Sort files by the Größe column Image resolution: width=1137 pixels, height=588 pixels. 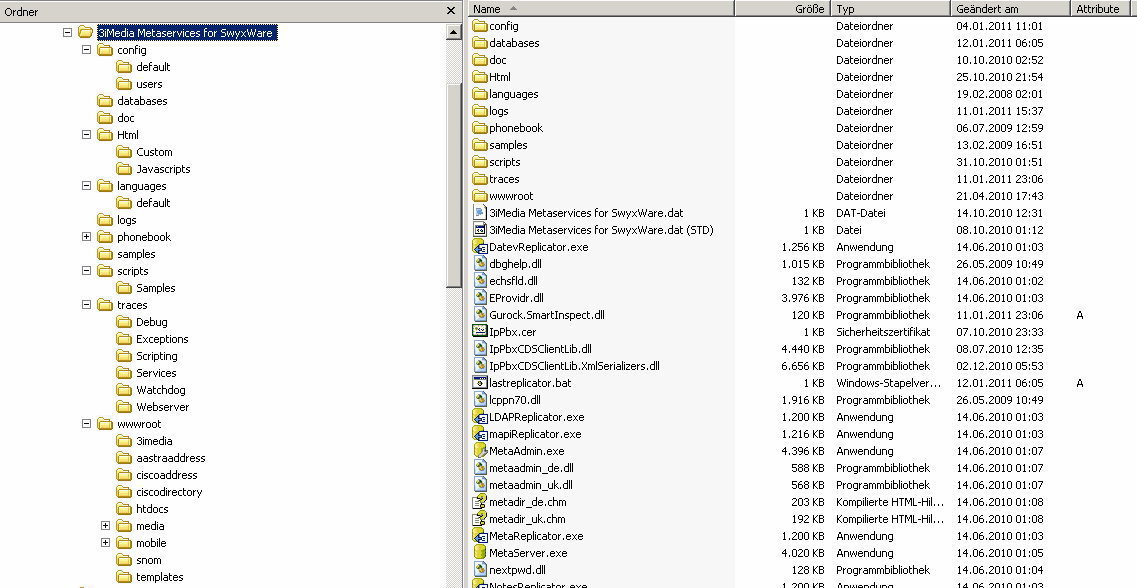point(782,9)
